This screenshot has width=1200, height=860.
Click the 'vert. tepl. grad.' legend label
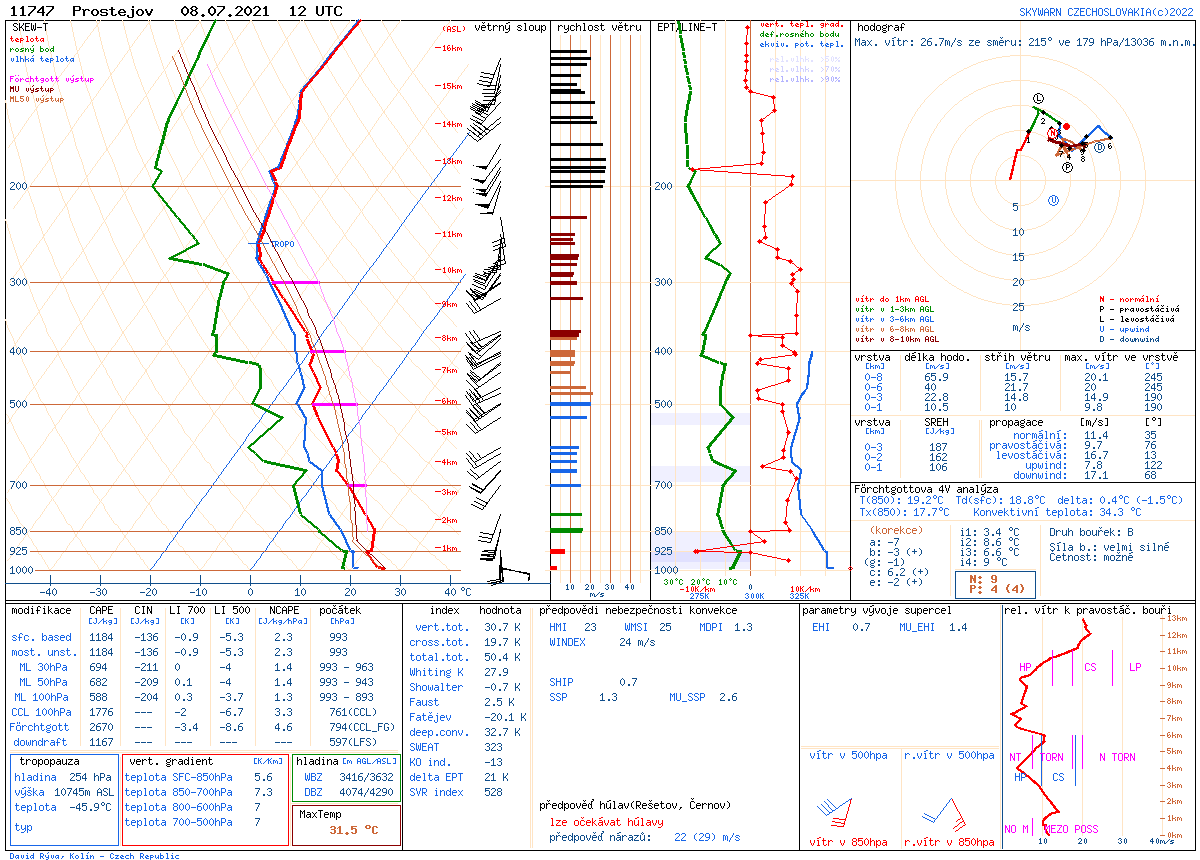tap(801, 25)
